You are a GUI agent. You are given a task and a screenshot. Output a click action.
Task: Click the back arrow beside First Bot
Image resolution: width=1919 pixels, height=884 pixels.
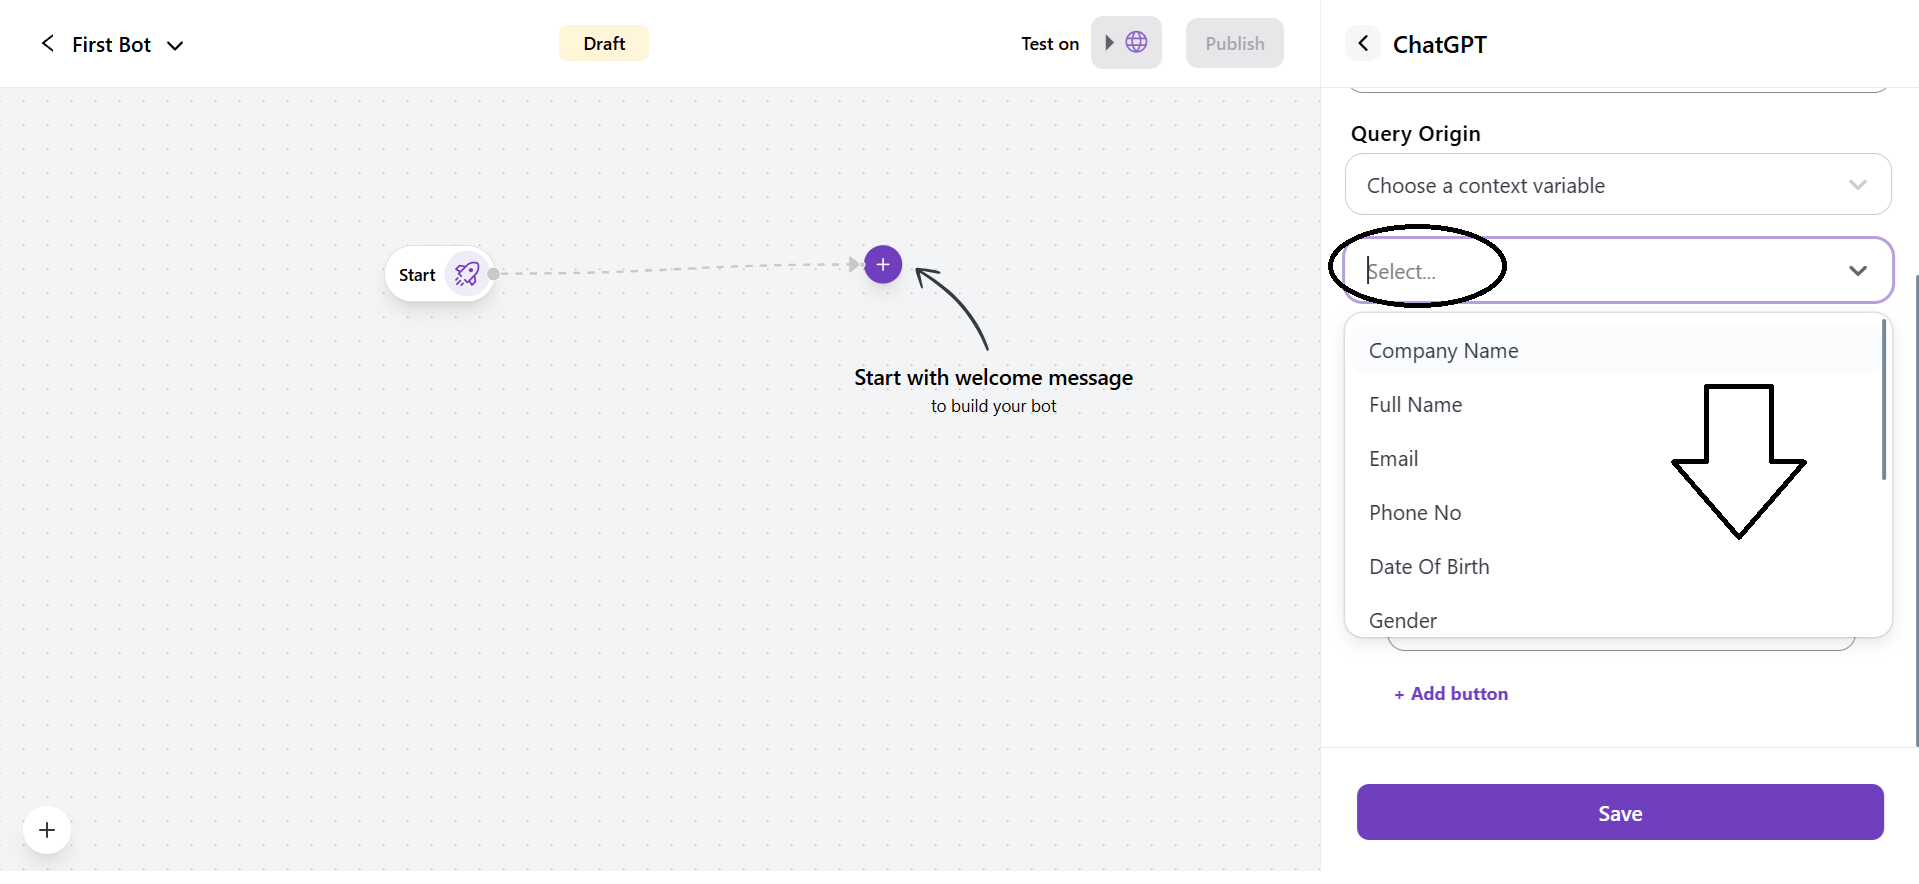pyautogui.click(x=47, y=43)
